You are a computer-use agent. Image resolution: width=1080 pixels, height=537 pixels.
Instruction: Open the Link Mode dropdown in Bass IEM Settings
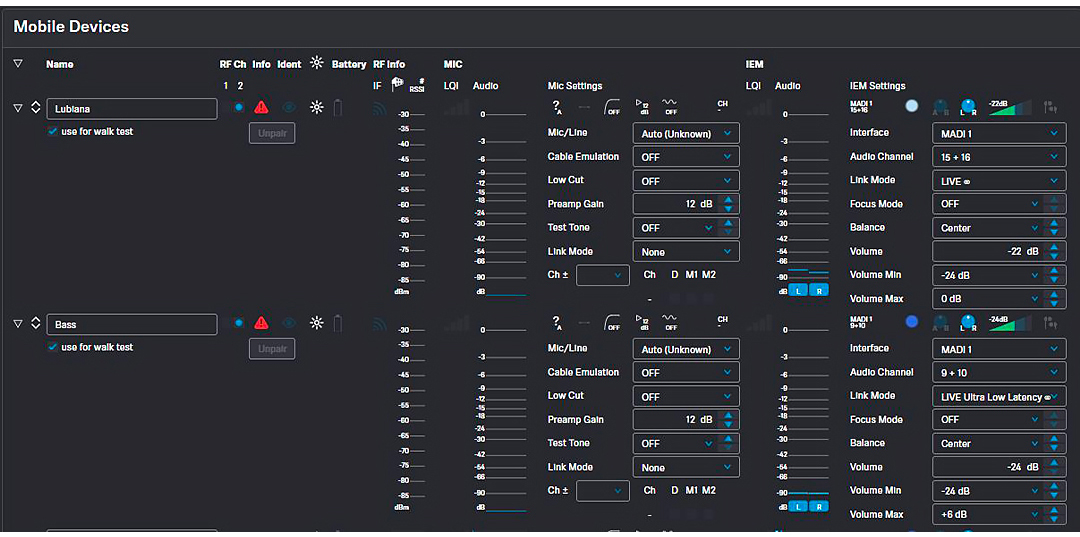(x=1000, y=397)
